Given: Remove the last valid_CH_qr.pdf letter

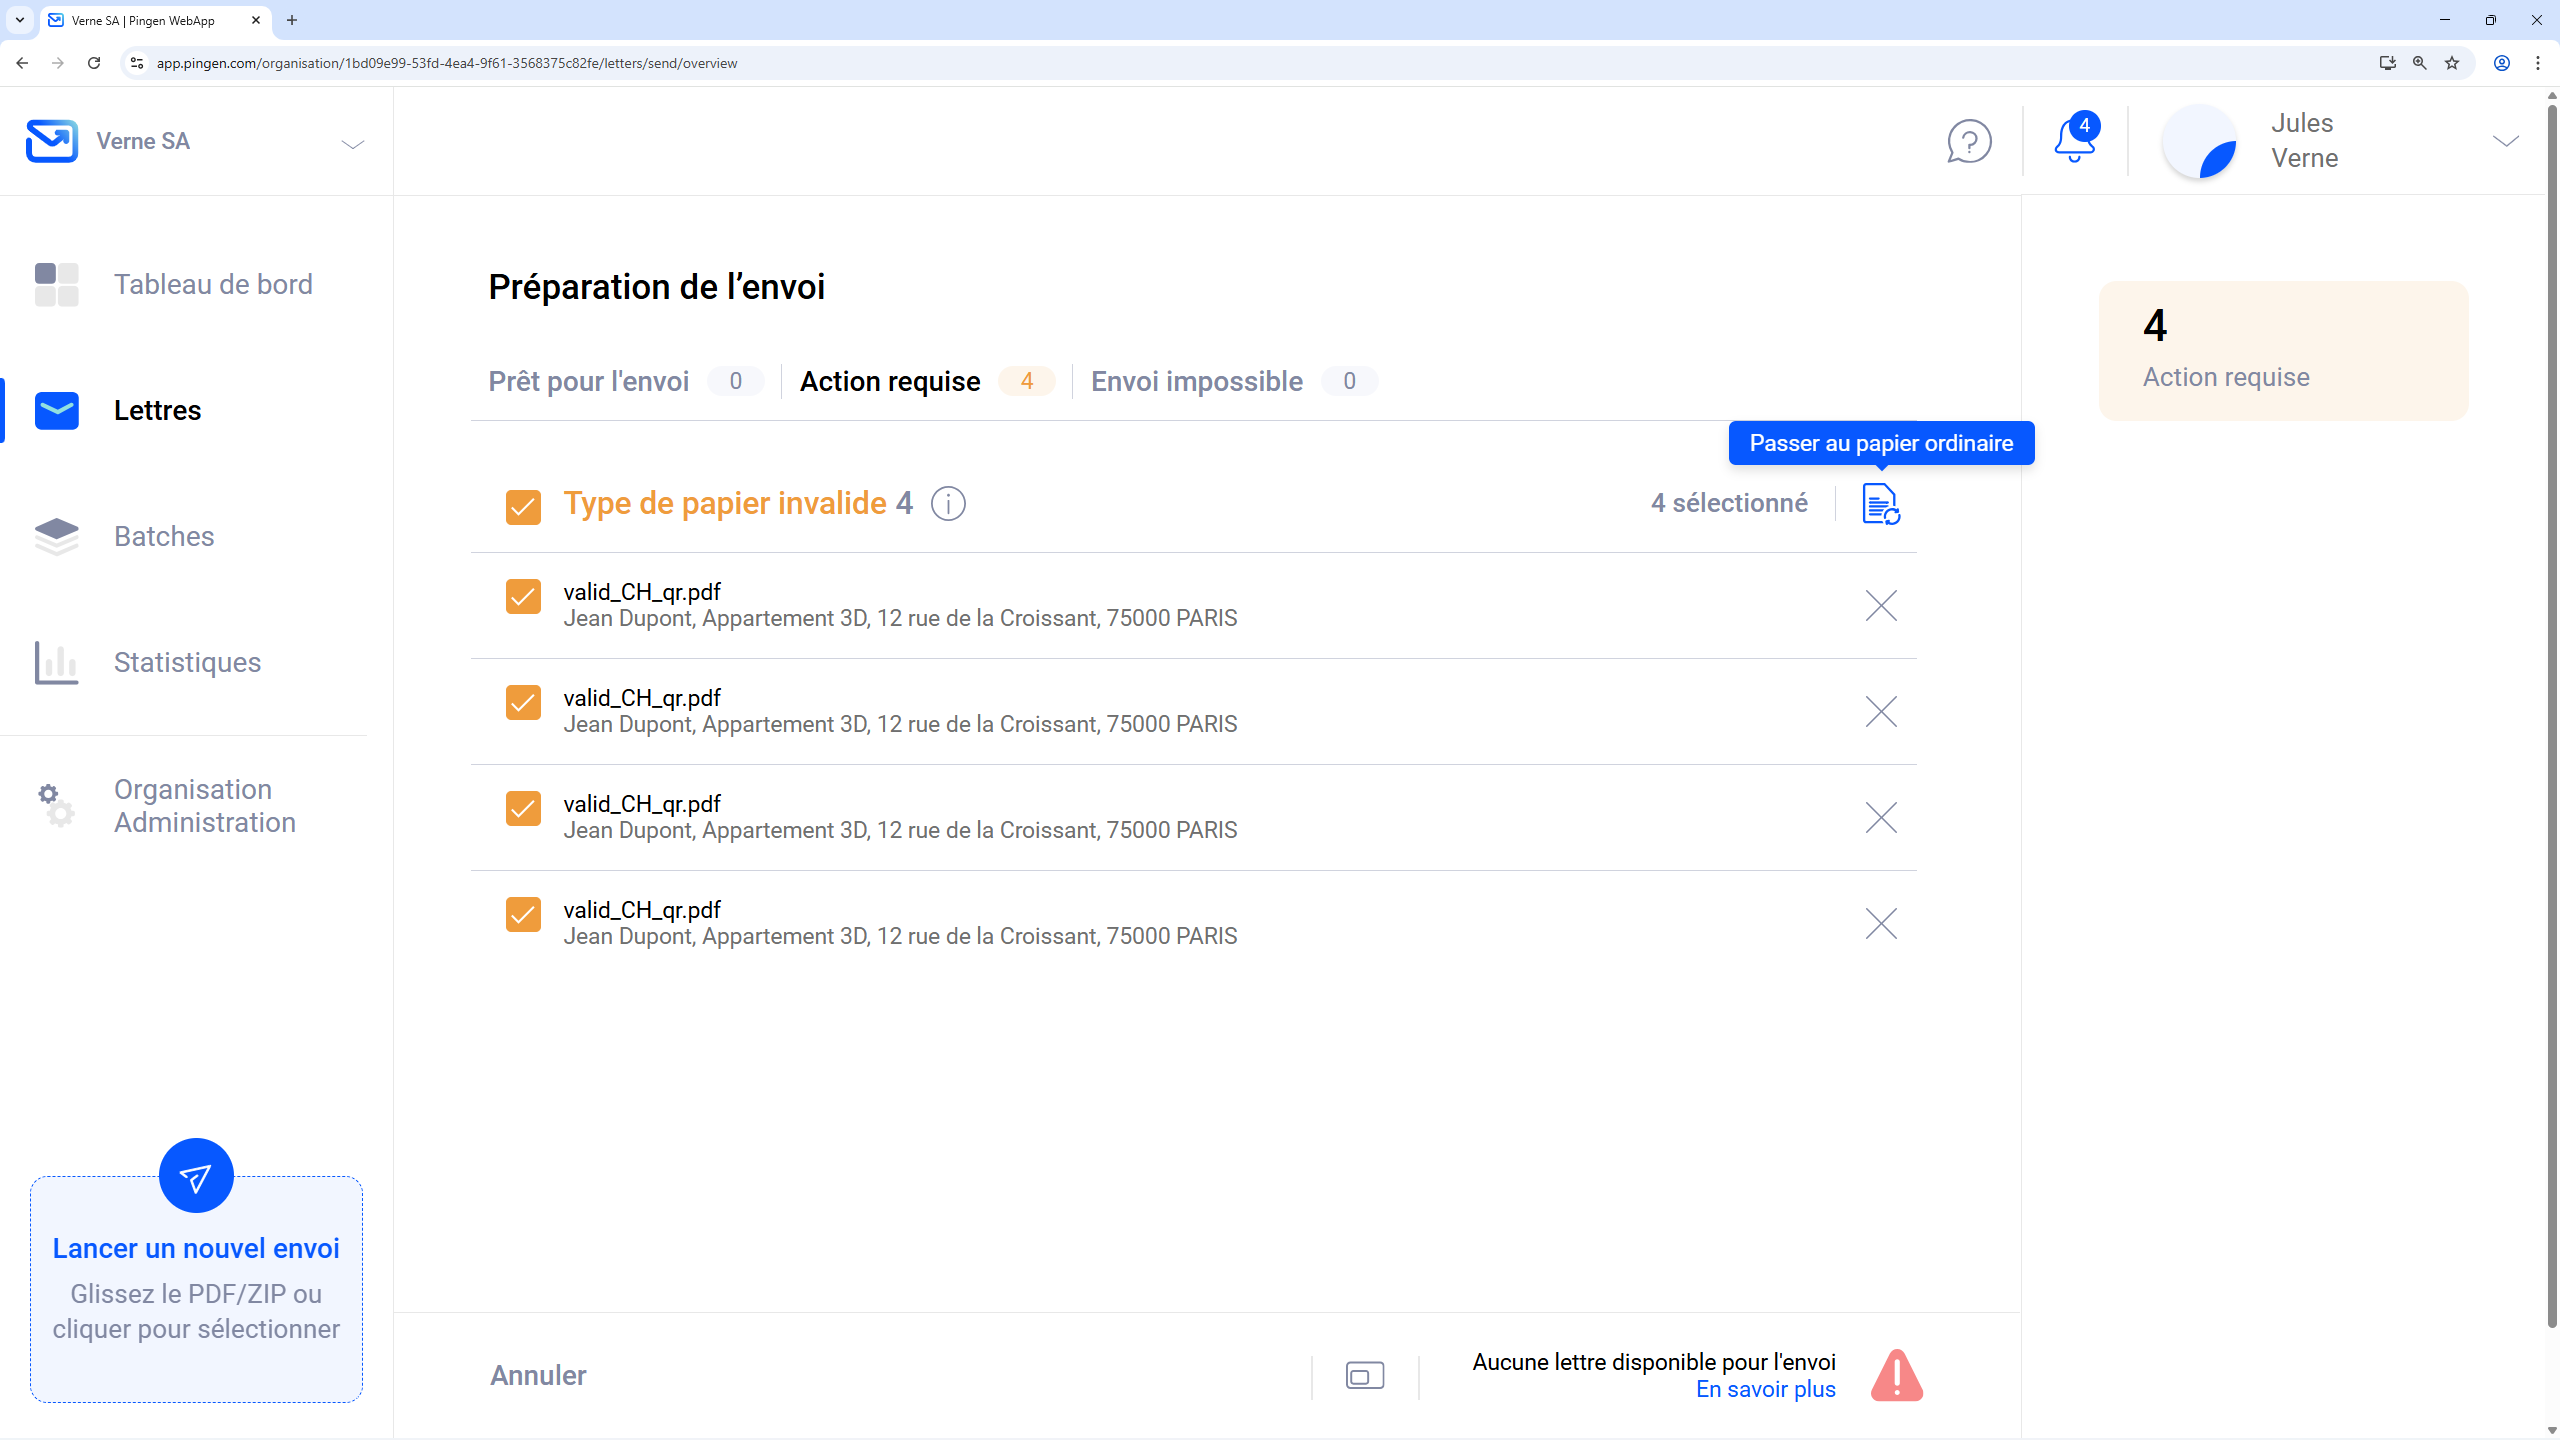Looking at the screenshot, I should tap(1881, 924).
